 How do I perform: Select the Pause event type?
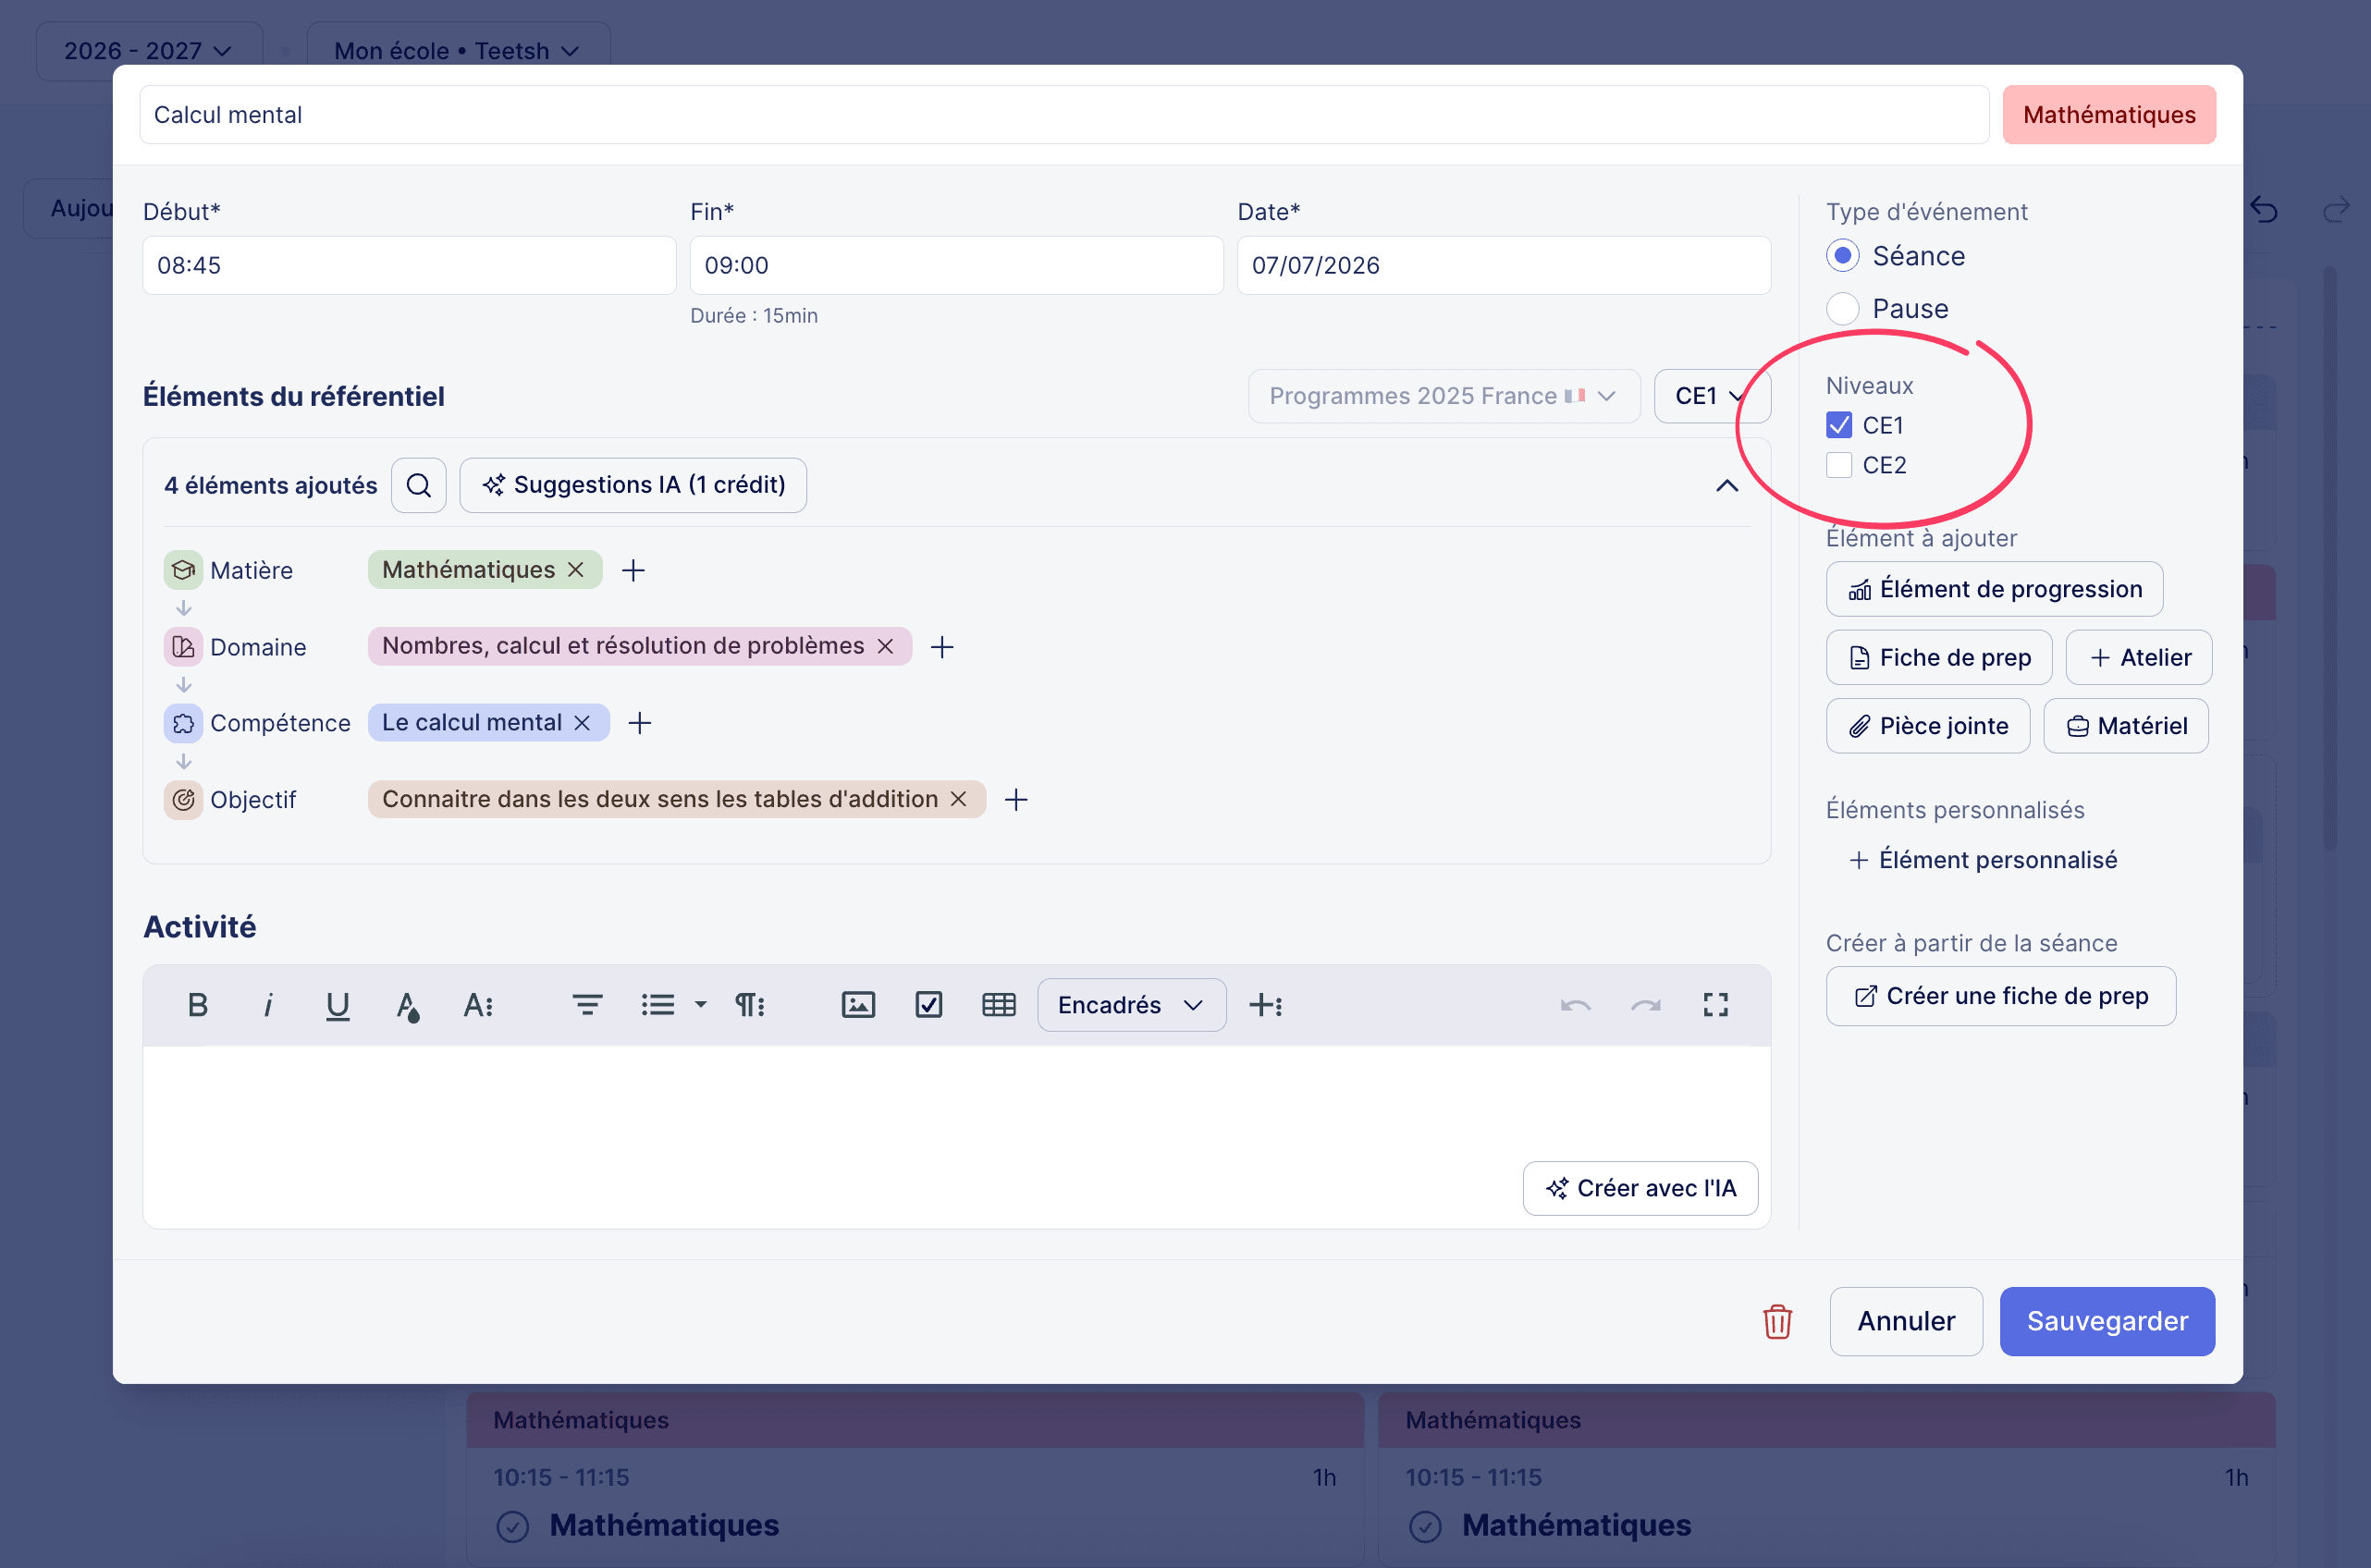click(x=1842, y=309)
